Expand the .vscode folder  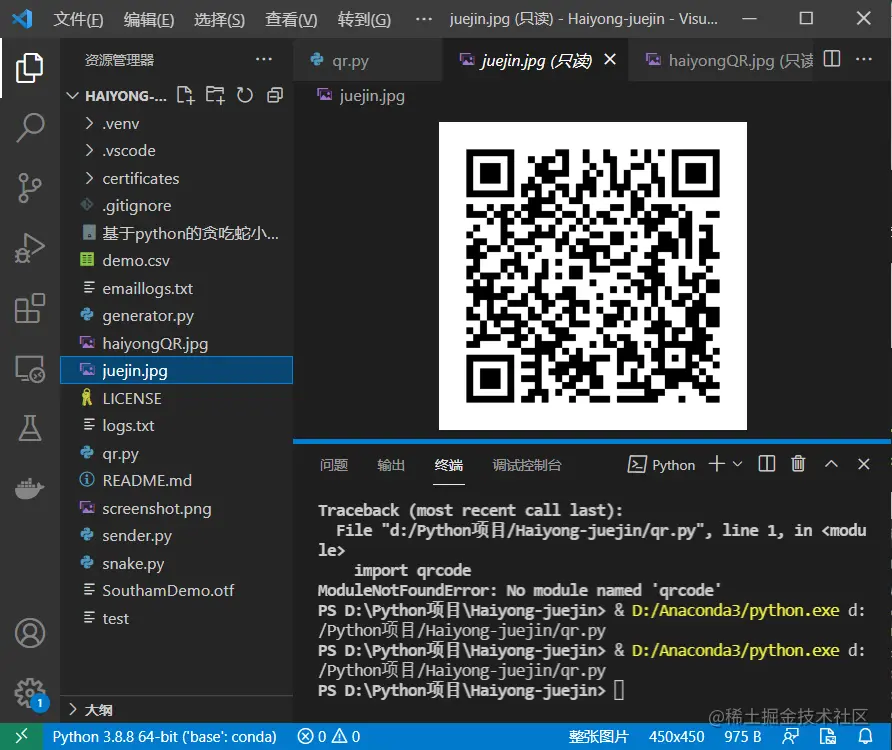point(176,151)
